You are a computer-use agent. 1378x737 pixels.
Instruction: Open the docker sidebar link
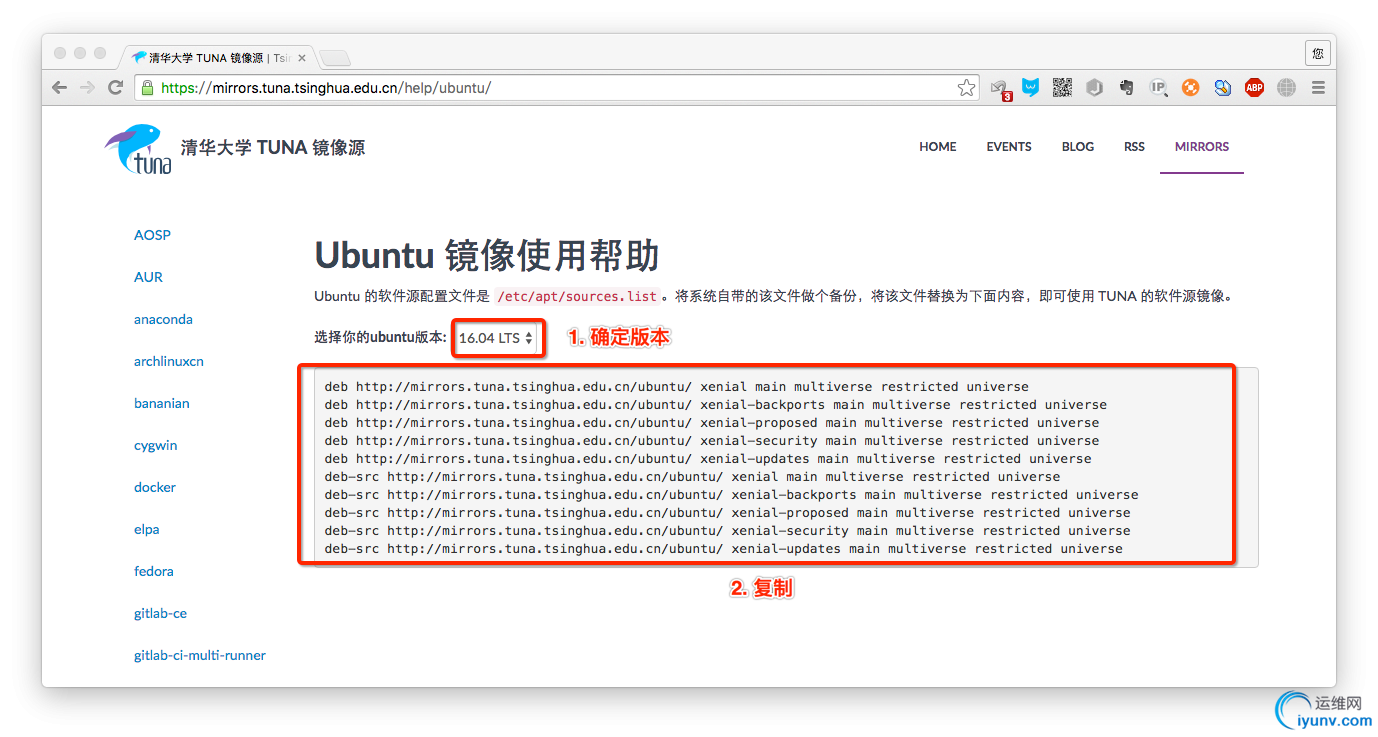(x=155, y=487)
